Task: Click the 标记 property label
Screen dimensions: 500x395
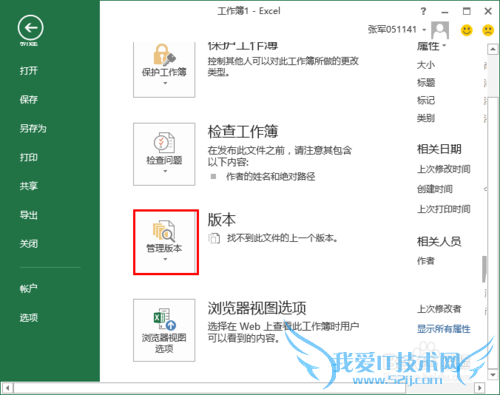Action: [x=426, y=100]
